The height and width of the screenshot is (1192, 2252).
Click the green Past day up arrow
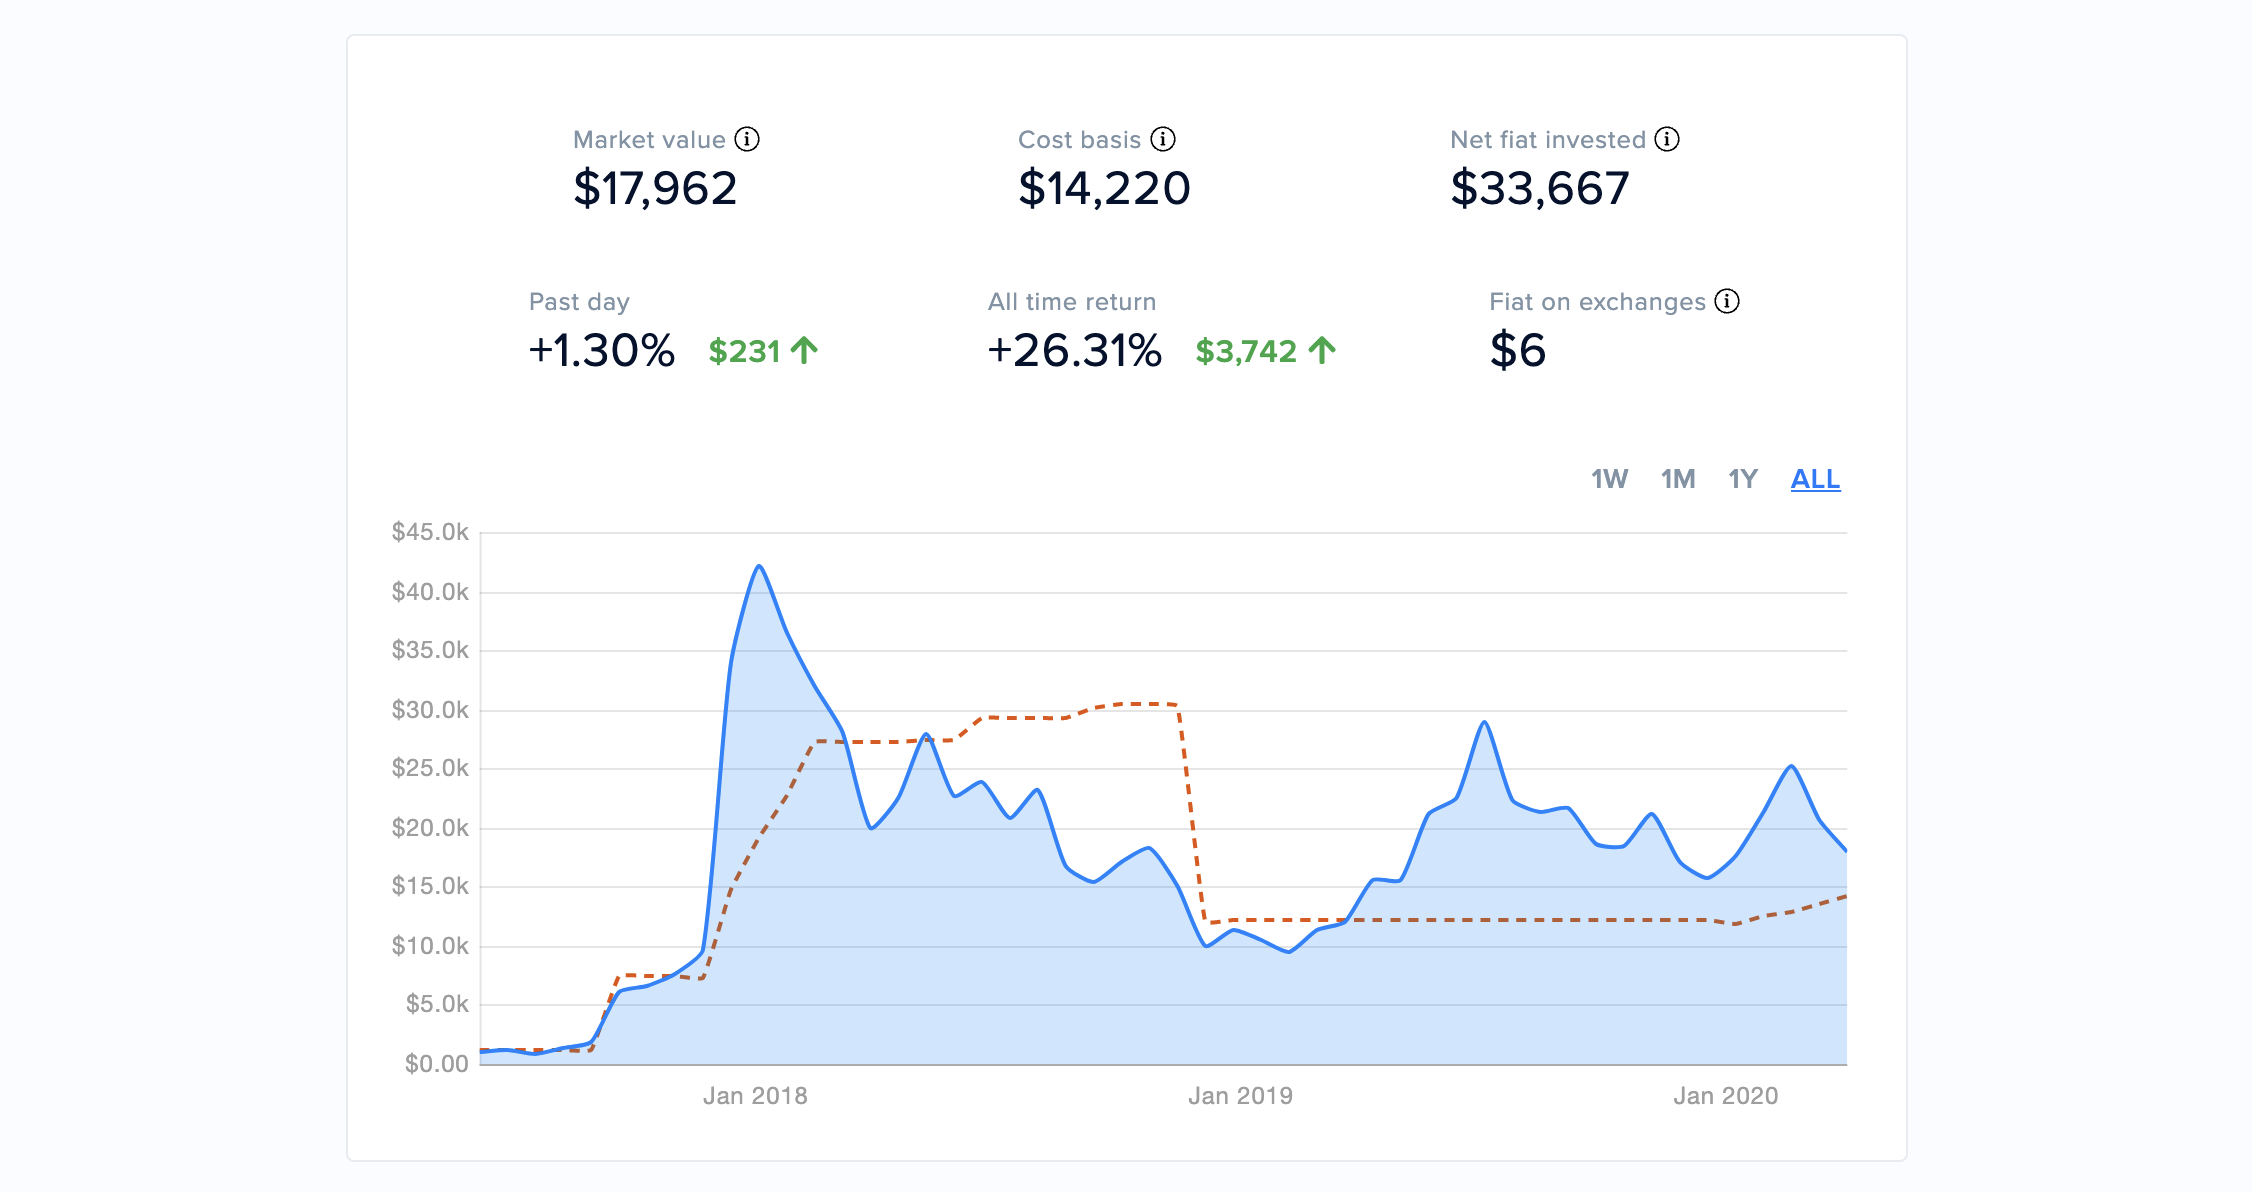click(x=804, y=351)
